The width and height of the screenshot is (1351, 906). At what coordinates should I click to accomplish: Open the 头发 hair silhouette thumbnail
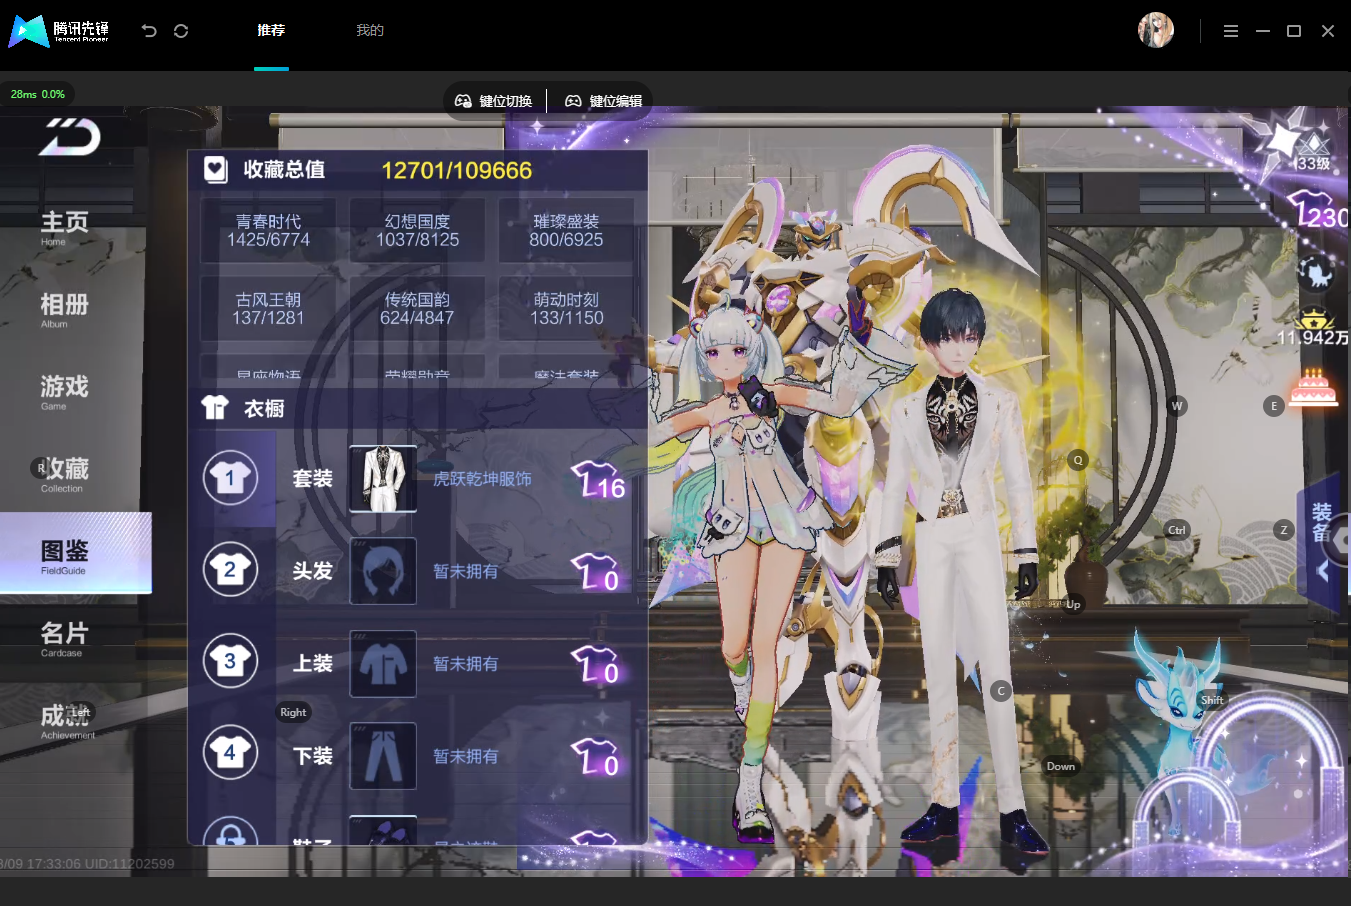click(x=383, y=571)
